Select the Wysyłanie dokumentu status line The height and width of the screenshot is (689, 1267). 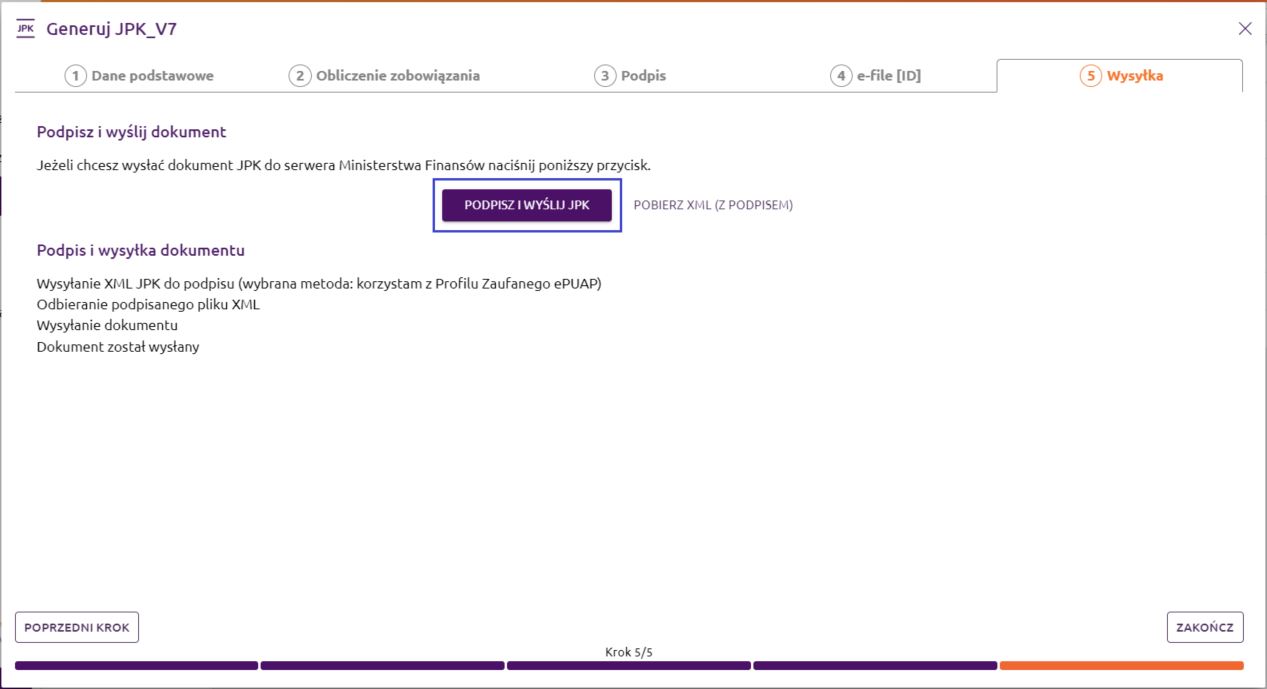click(x=107, y=325)
